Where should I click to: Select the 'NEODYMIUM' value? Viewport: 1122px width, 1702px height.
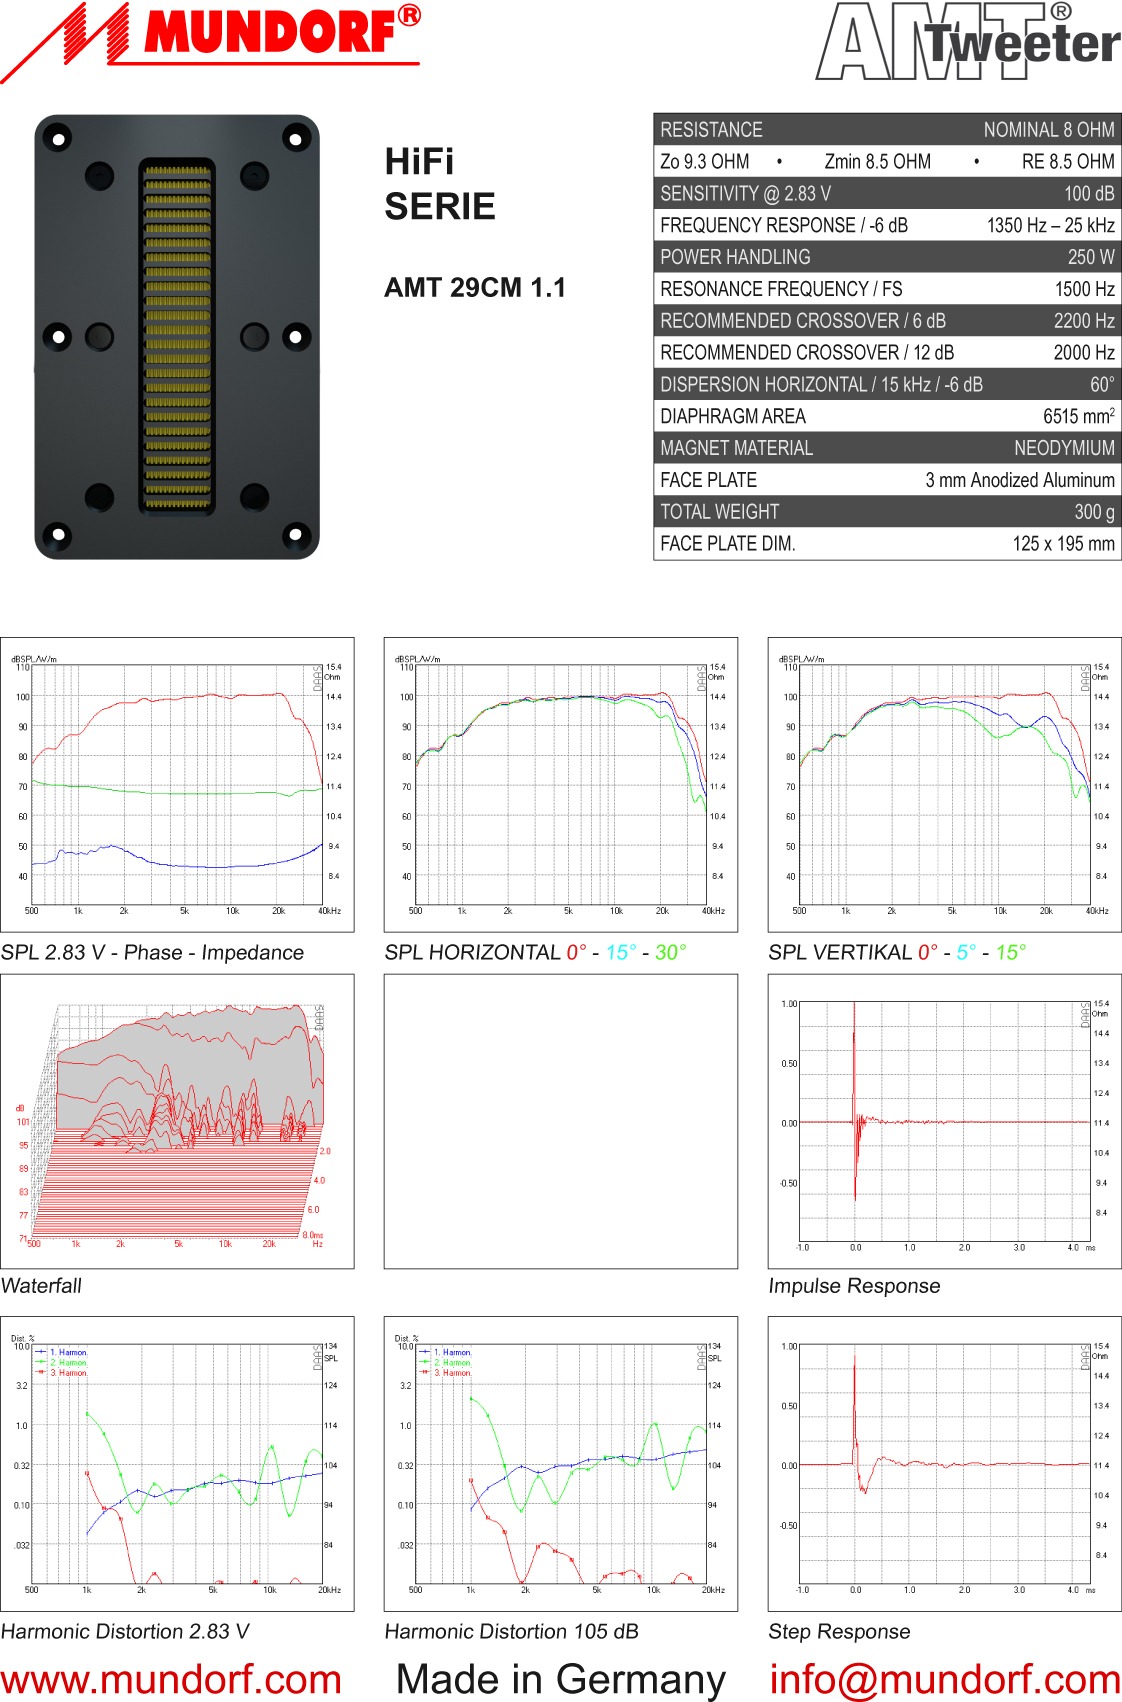coord(1064,448)
